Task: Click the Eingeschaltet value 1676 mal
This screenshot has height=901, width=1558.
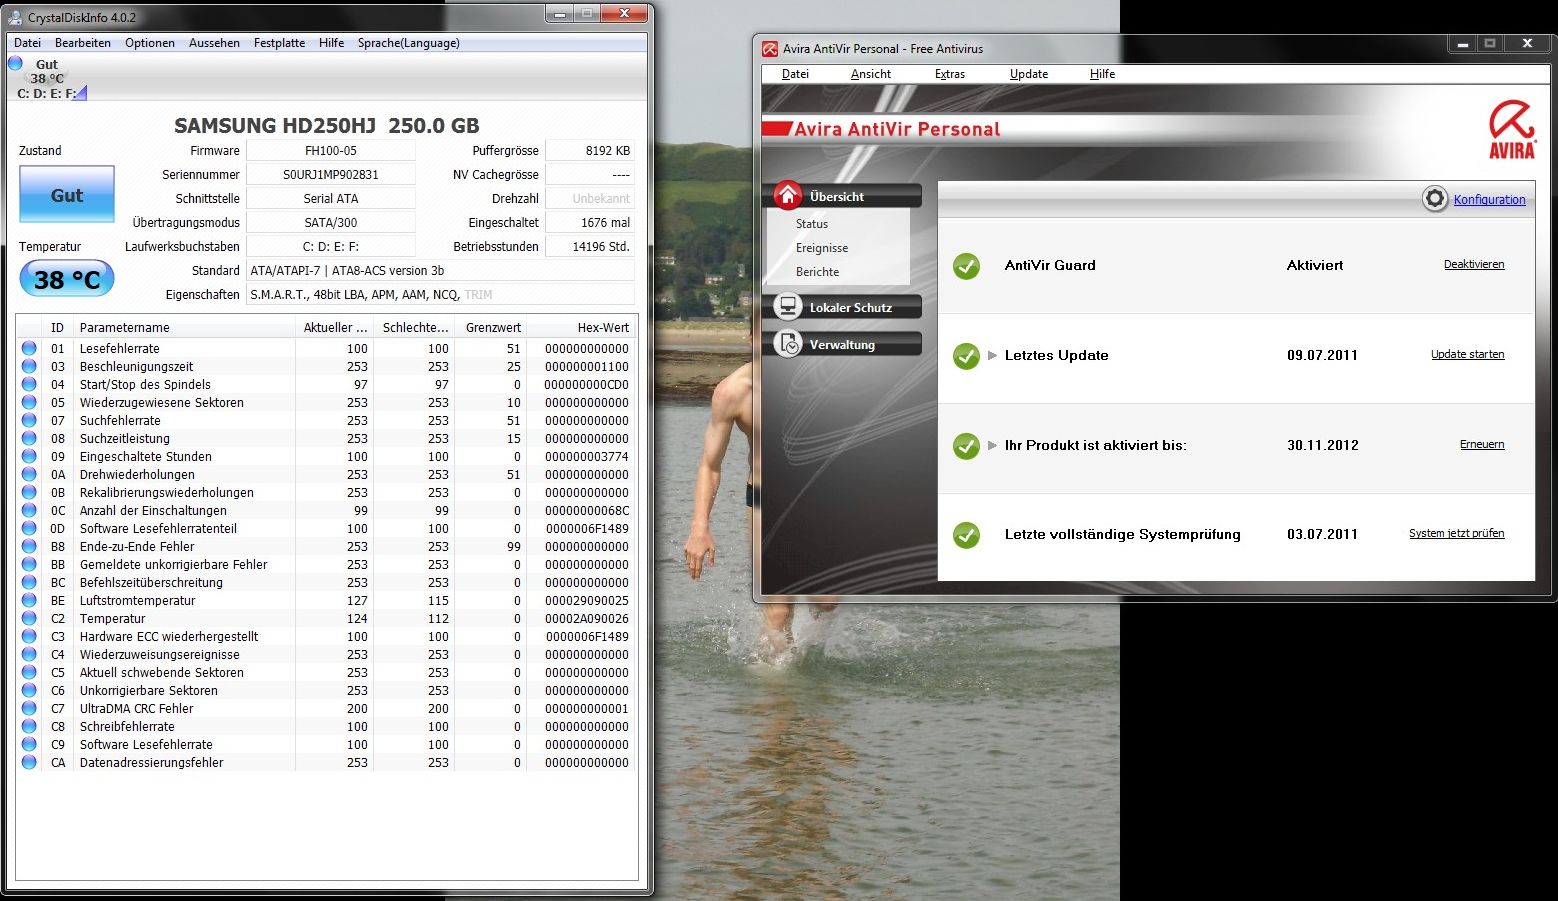Action: 590,222
